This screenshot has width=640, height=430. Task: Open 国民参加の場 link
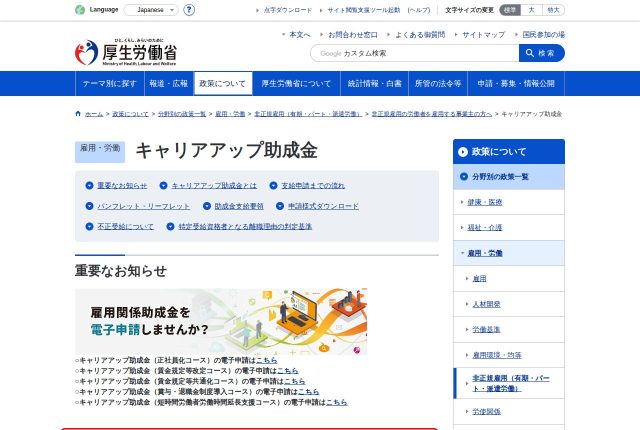coord(544,35)
